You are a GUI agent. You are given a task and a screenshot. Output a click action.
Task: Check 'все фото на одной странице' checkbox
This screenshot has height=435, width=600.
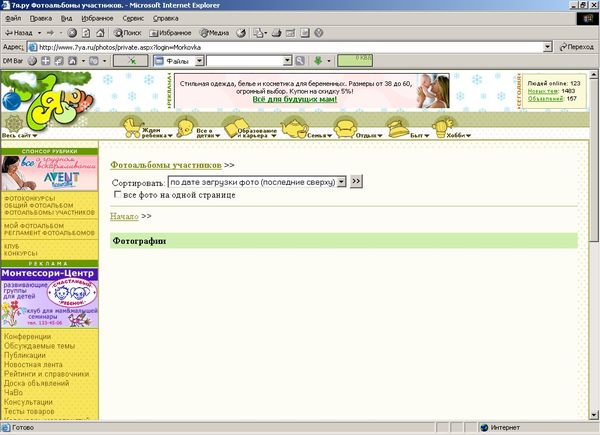point(117,194)
